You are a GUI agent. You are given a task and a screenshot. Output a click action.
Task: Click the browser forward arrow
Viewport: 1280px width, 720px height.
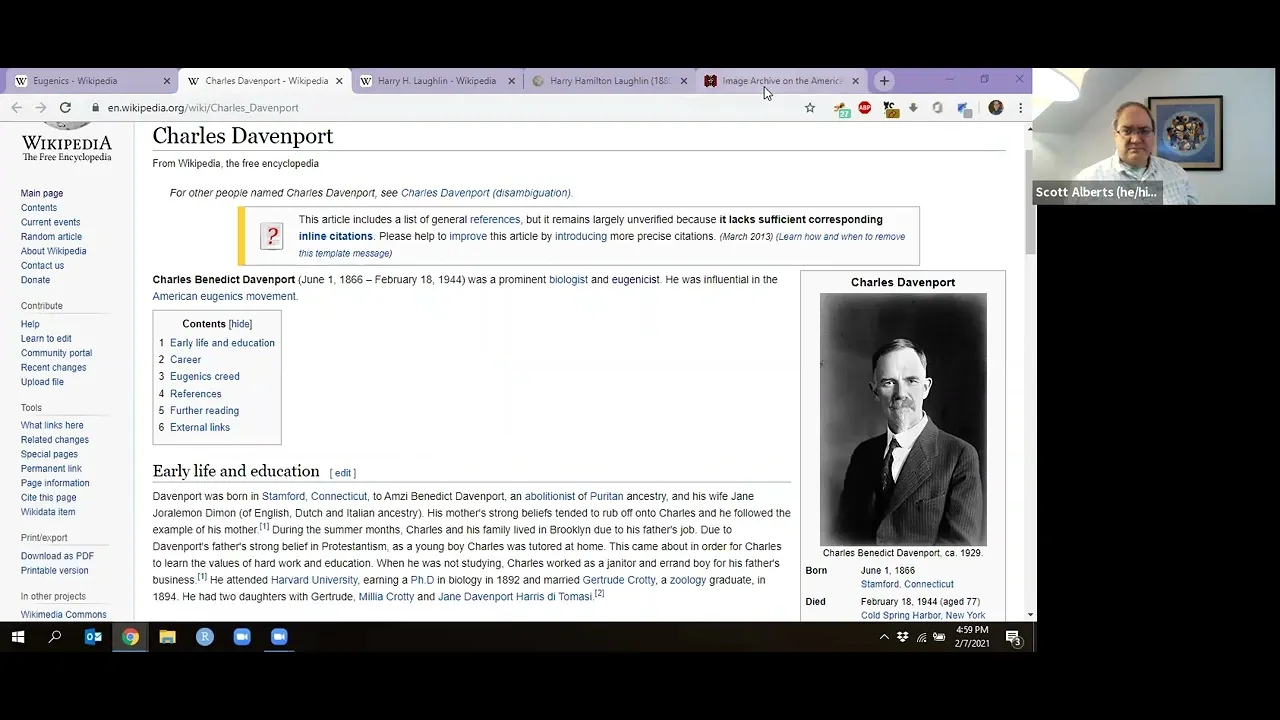[x=41, y=107]
